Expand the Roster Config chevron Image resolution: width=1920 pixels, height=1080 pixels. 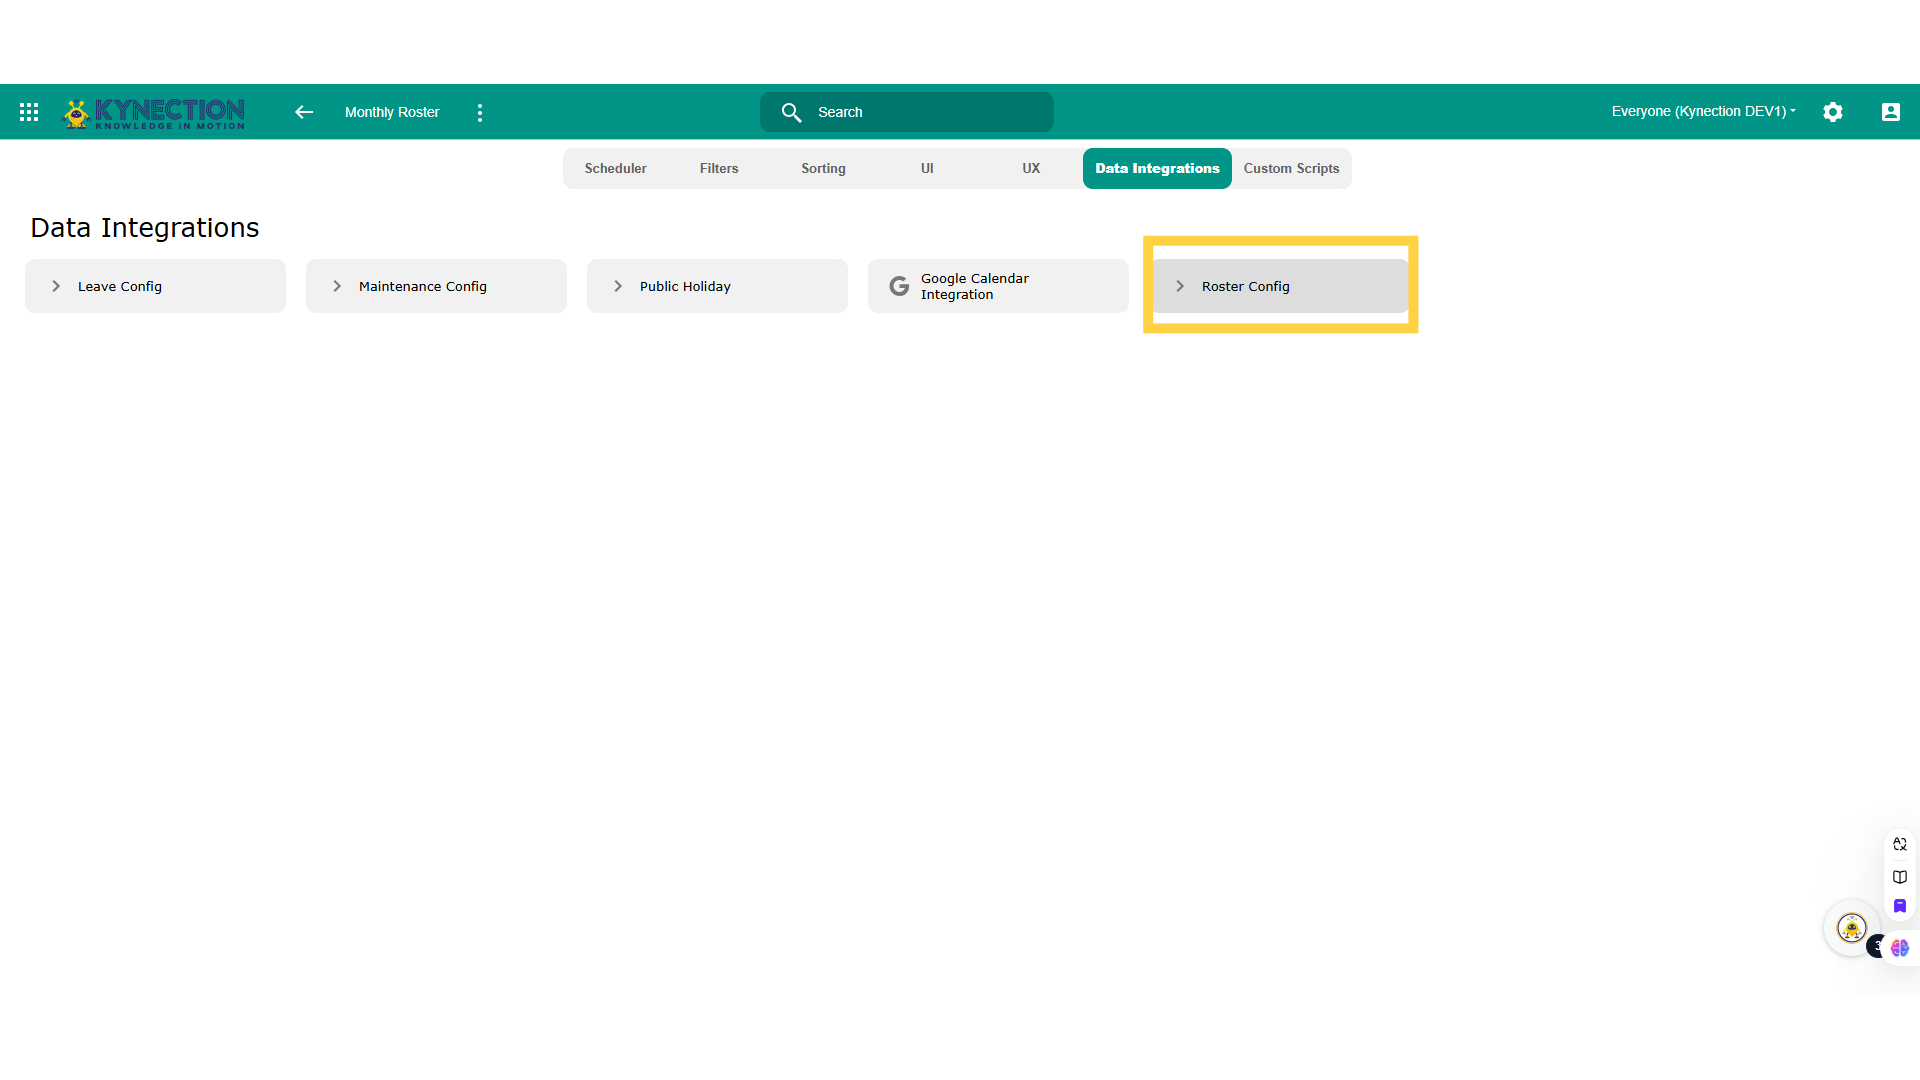pyautogui.click(x=1180, y=286)
